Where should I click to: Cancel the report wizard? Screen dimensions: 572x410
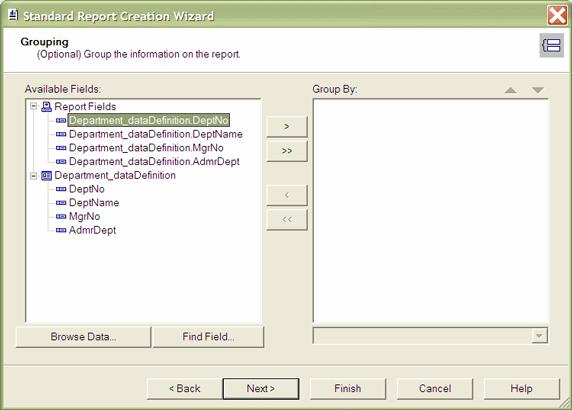(x=435, y=388)
